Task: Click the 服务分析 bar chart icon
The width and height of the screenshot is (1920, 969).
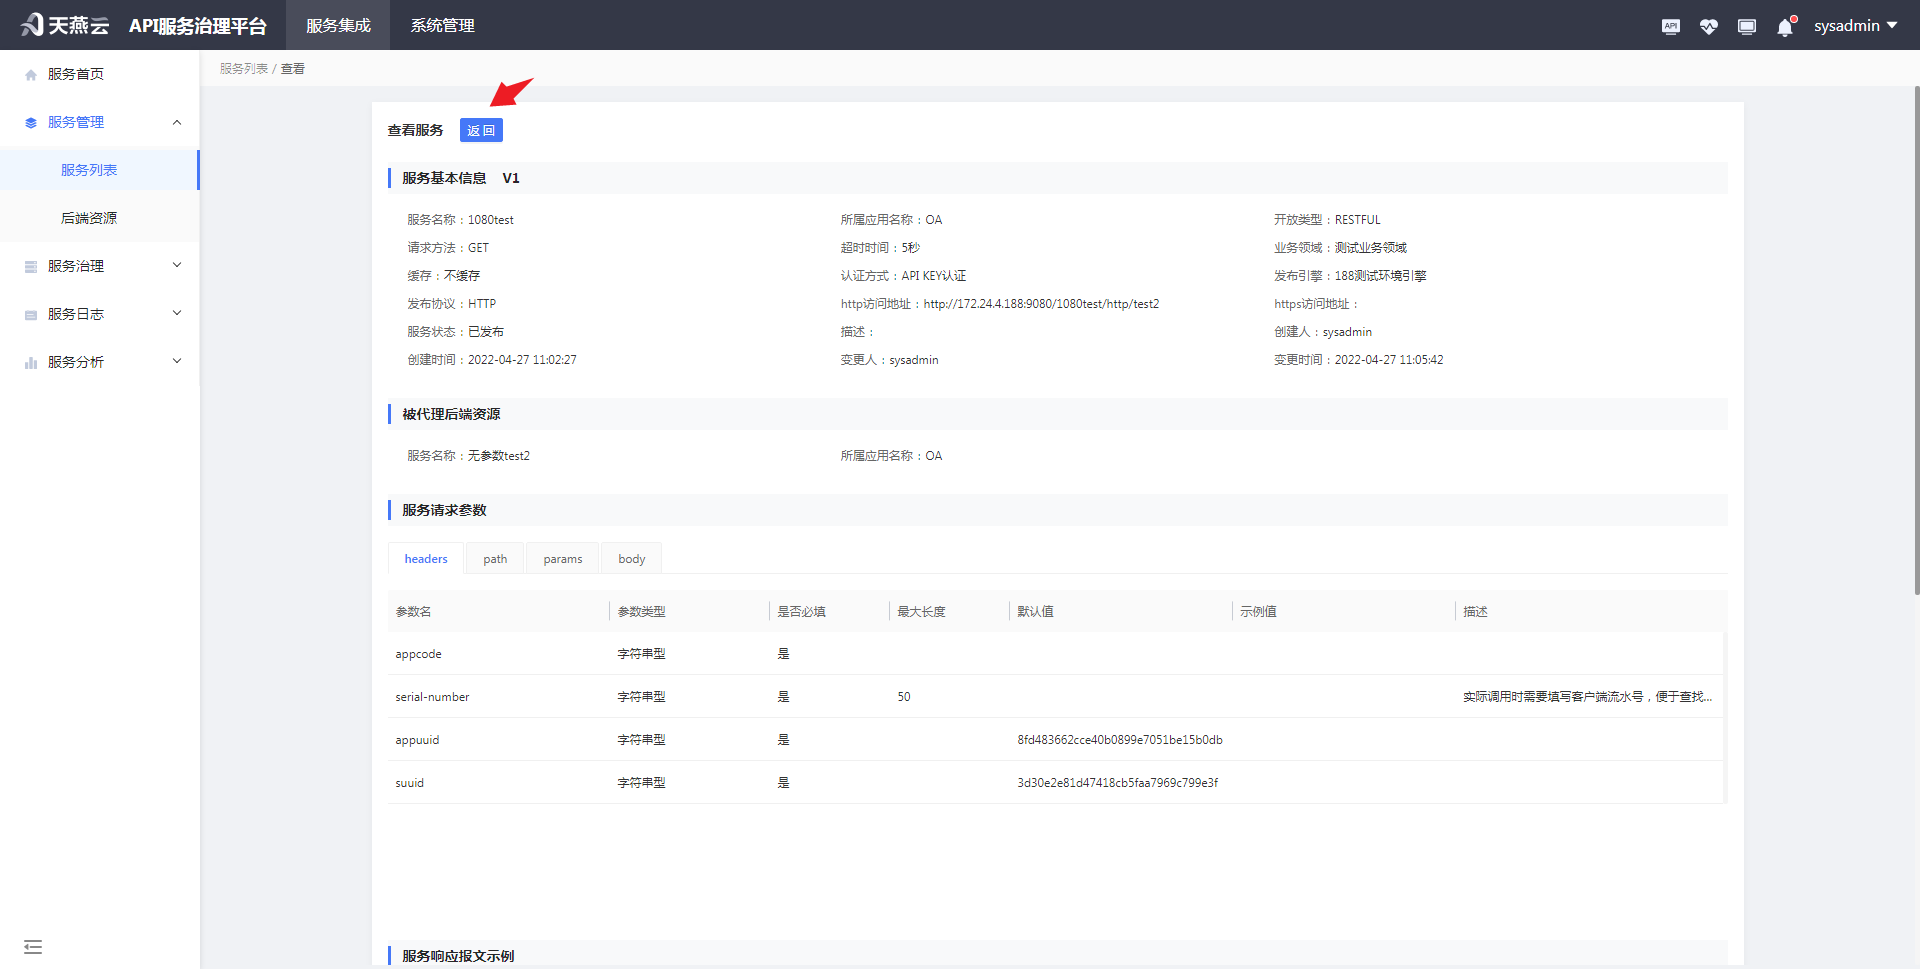Action: pyautogui.click(x=29, y=361)
